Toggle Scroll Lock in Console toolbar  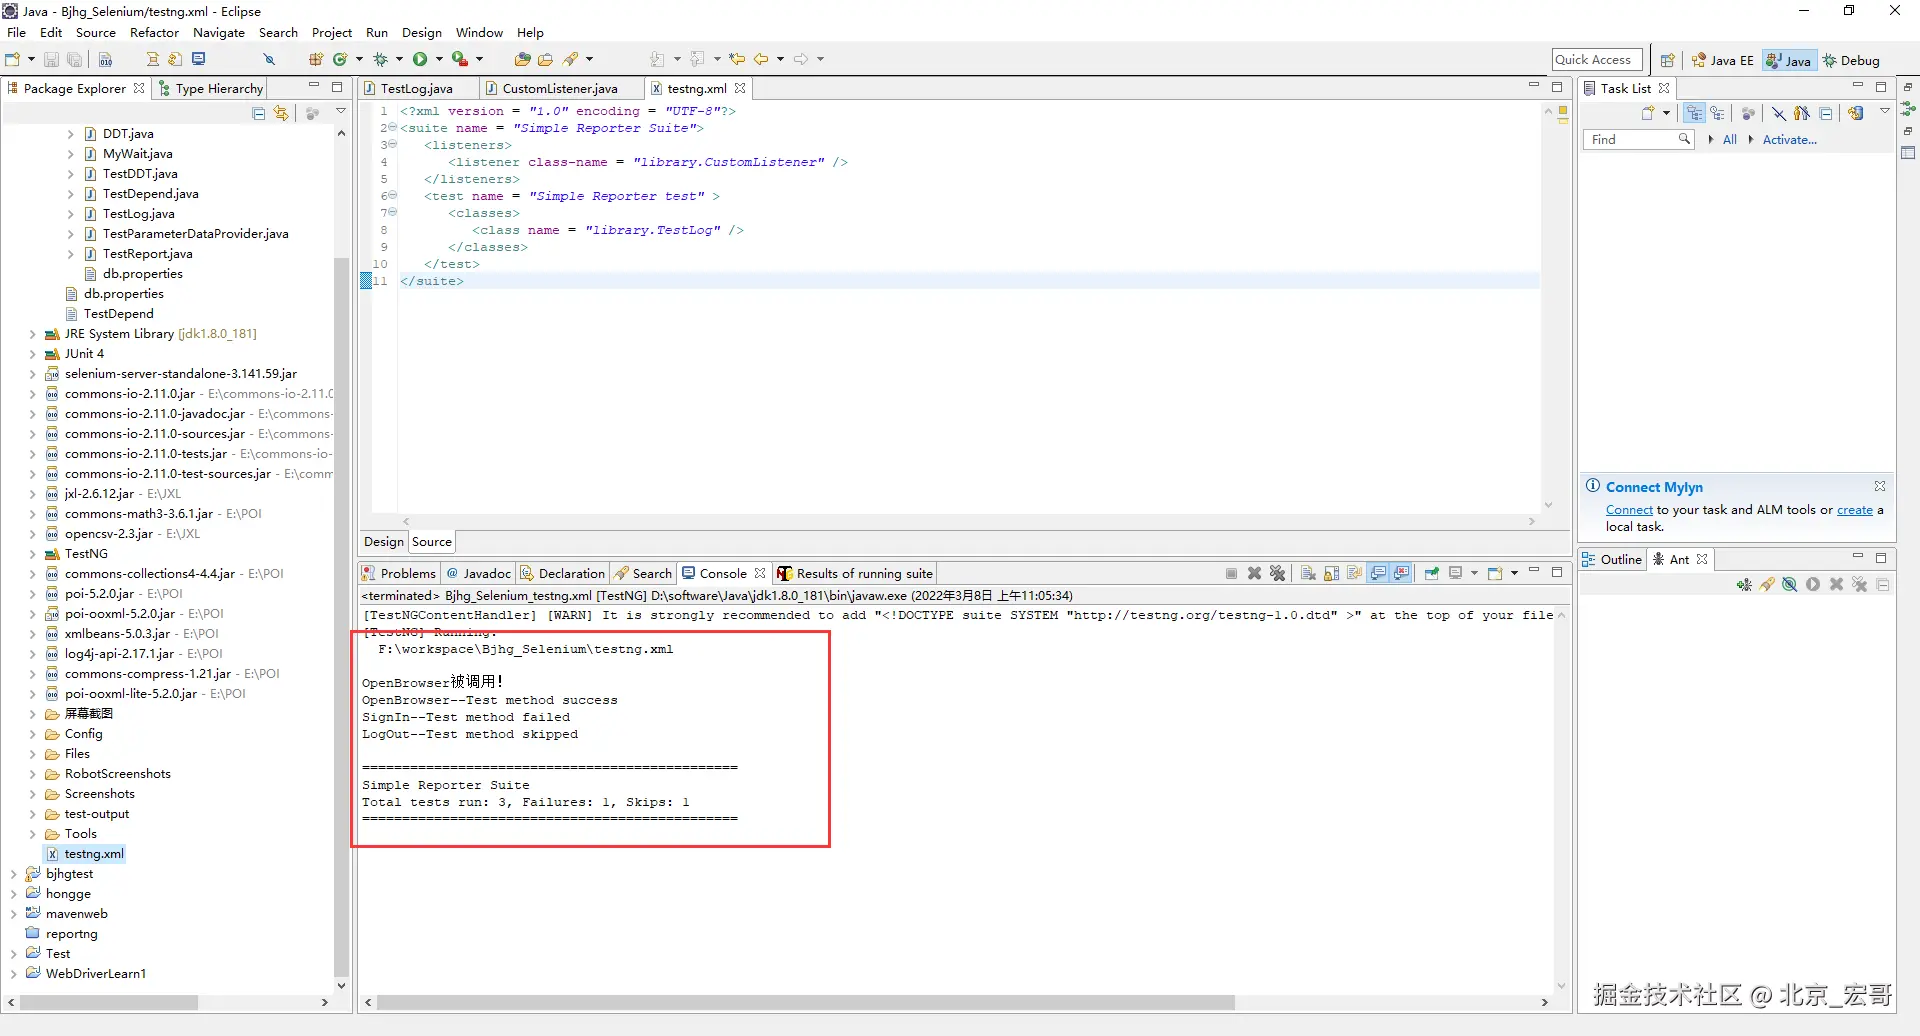pos(1331,573)
